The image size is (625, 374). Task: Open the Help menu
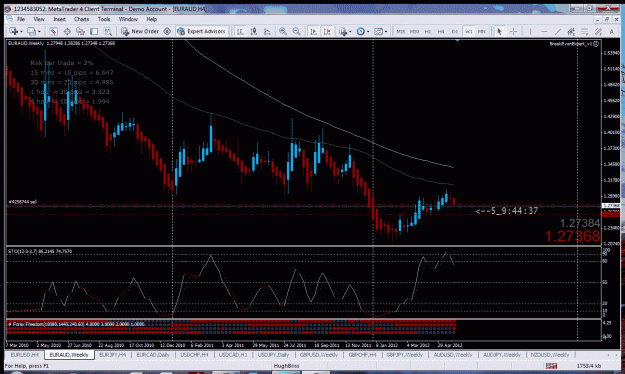(151, 19)
